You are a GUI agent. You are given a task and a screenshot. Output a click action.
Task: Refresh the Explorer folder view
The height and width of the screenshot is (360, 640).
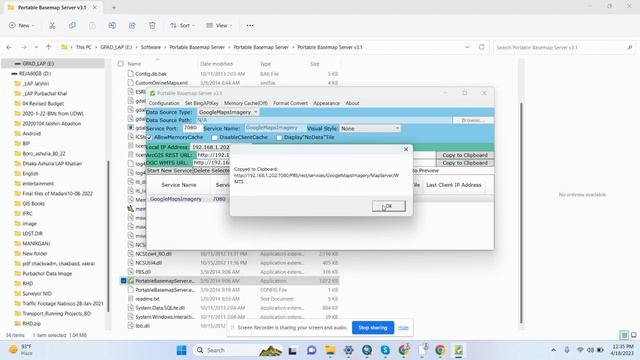coord(482,47)
